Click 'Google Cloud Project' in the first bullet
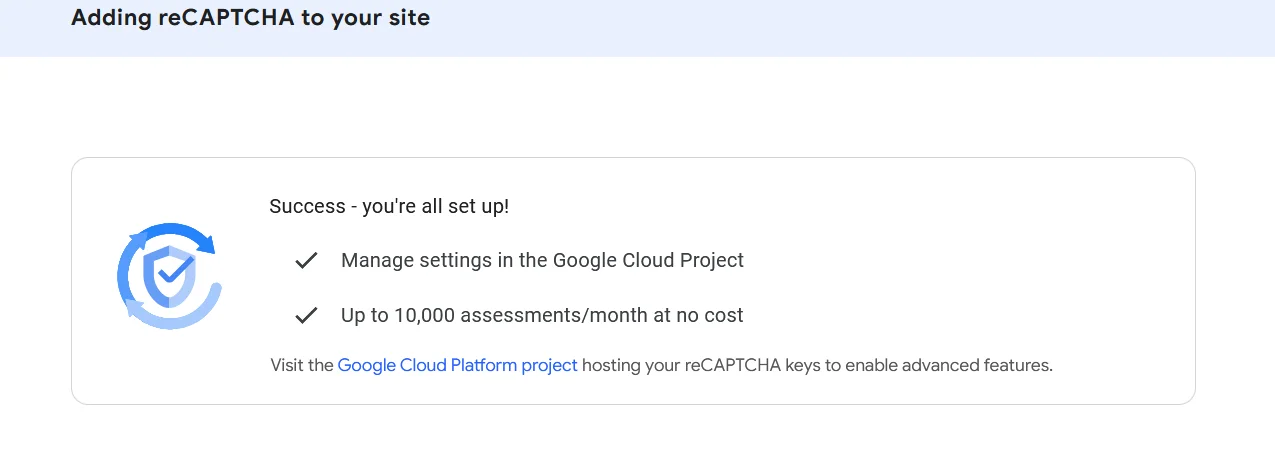The width and height of the screenshot is (1275, 469). 648,260
